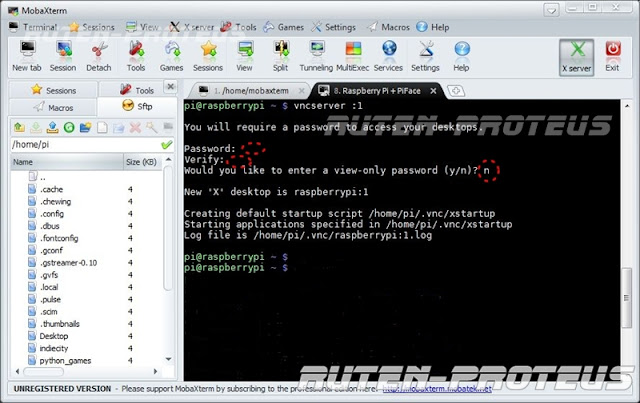Open the Terminal menu
This screenshot has height=403, width=640.
tap(33, 27)
